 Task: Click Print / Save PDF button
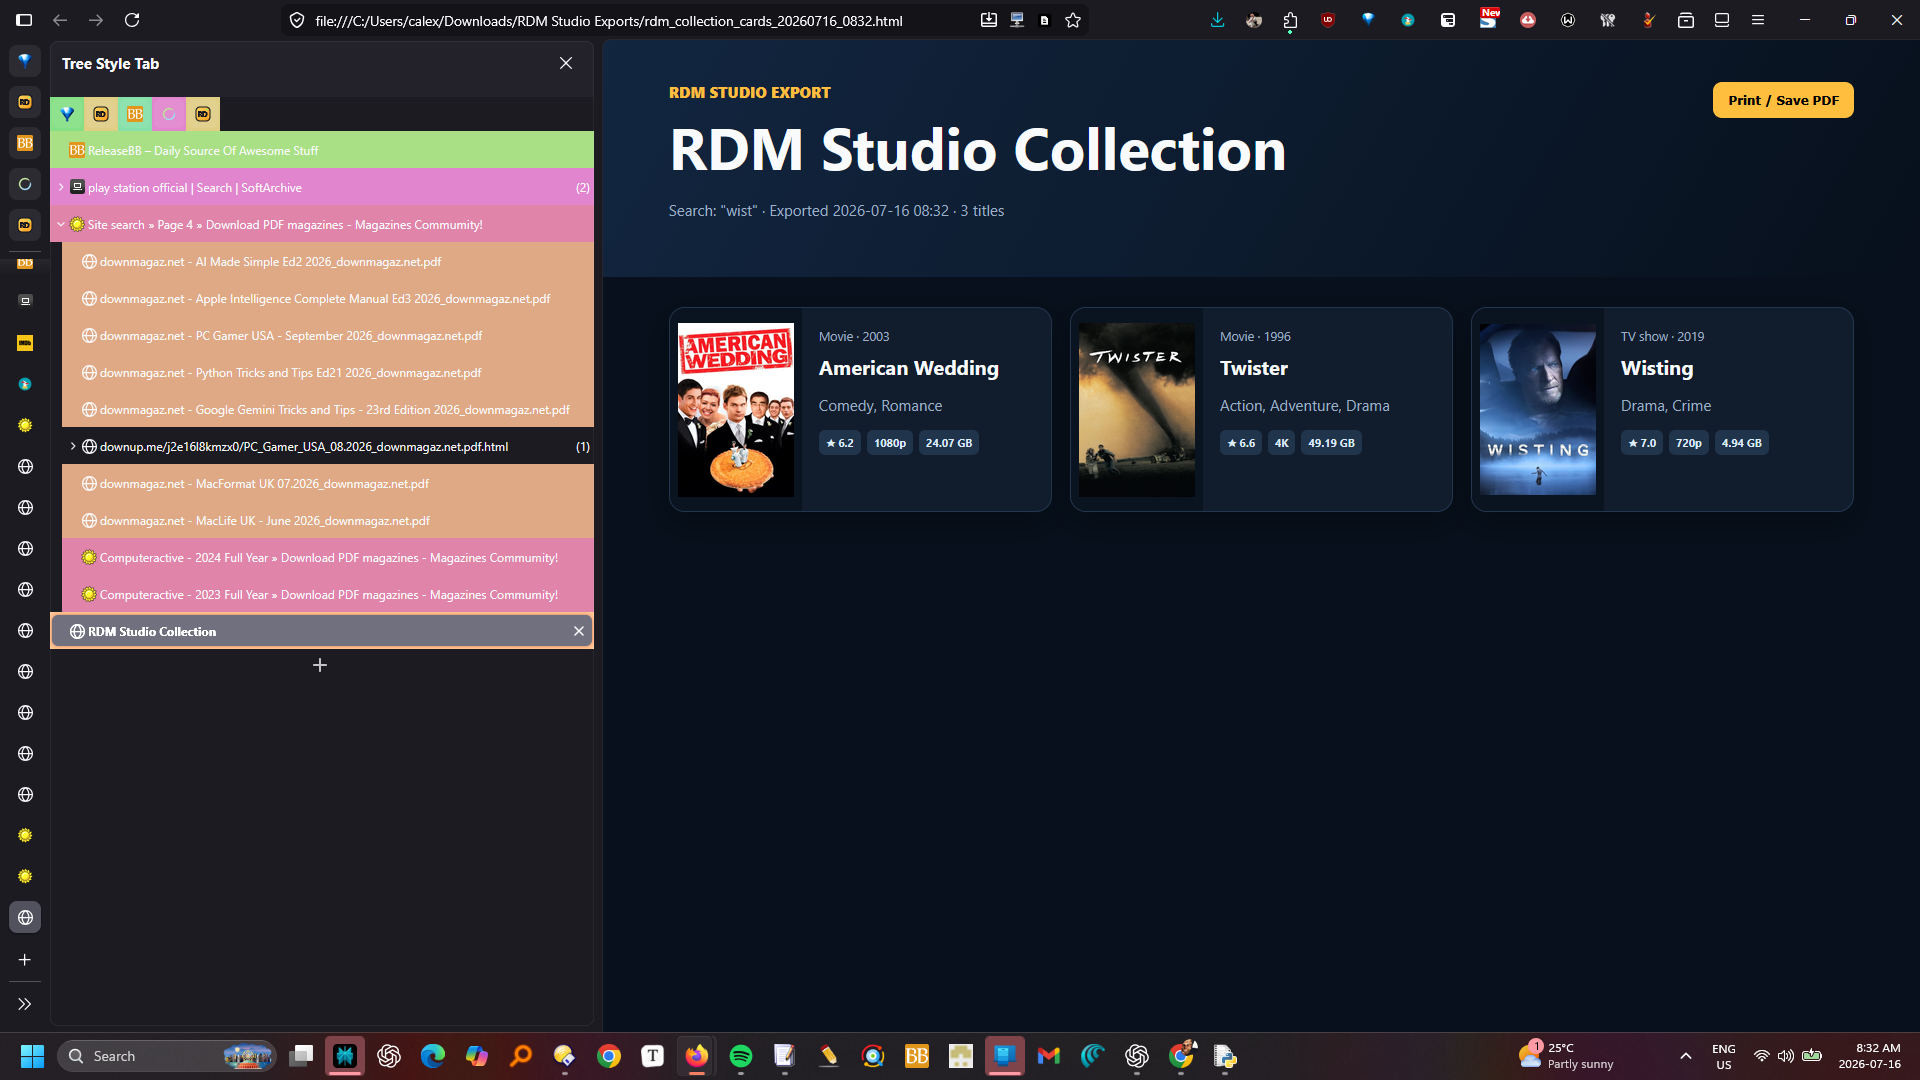point(1783,100)
